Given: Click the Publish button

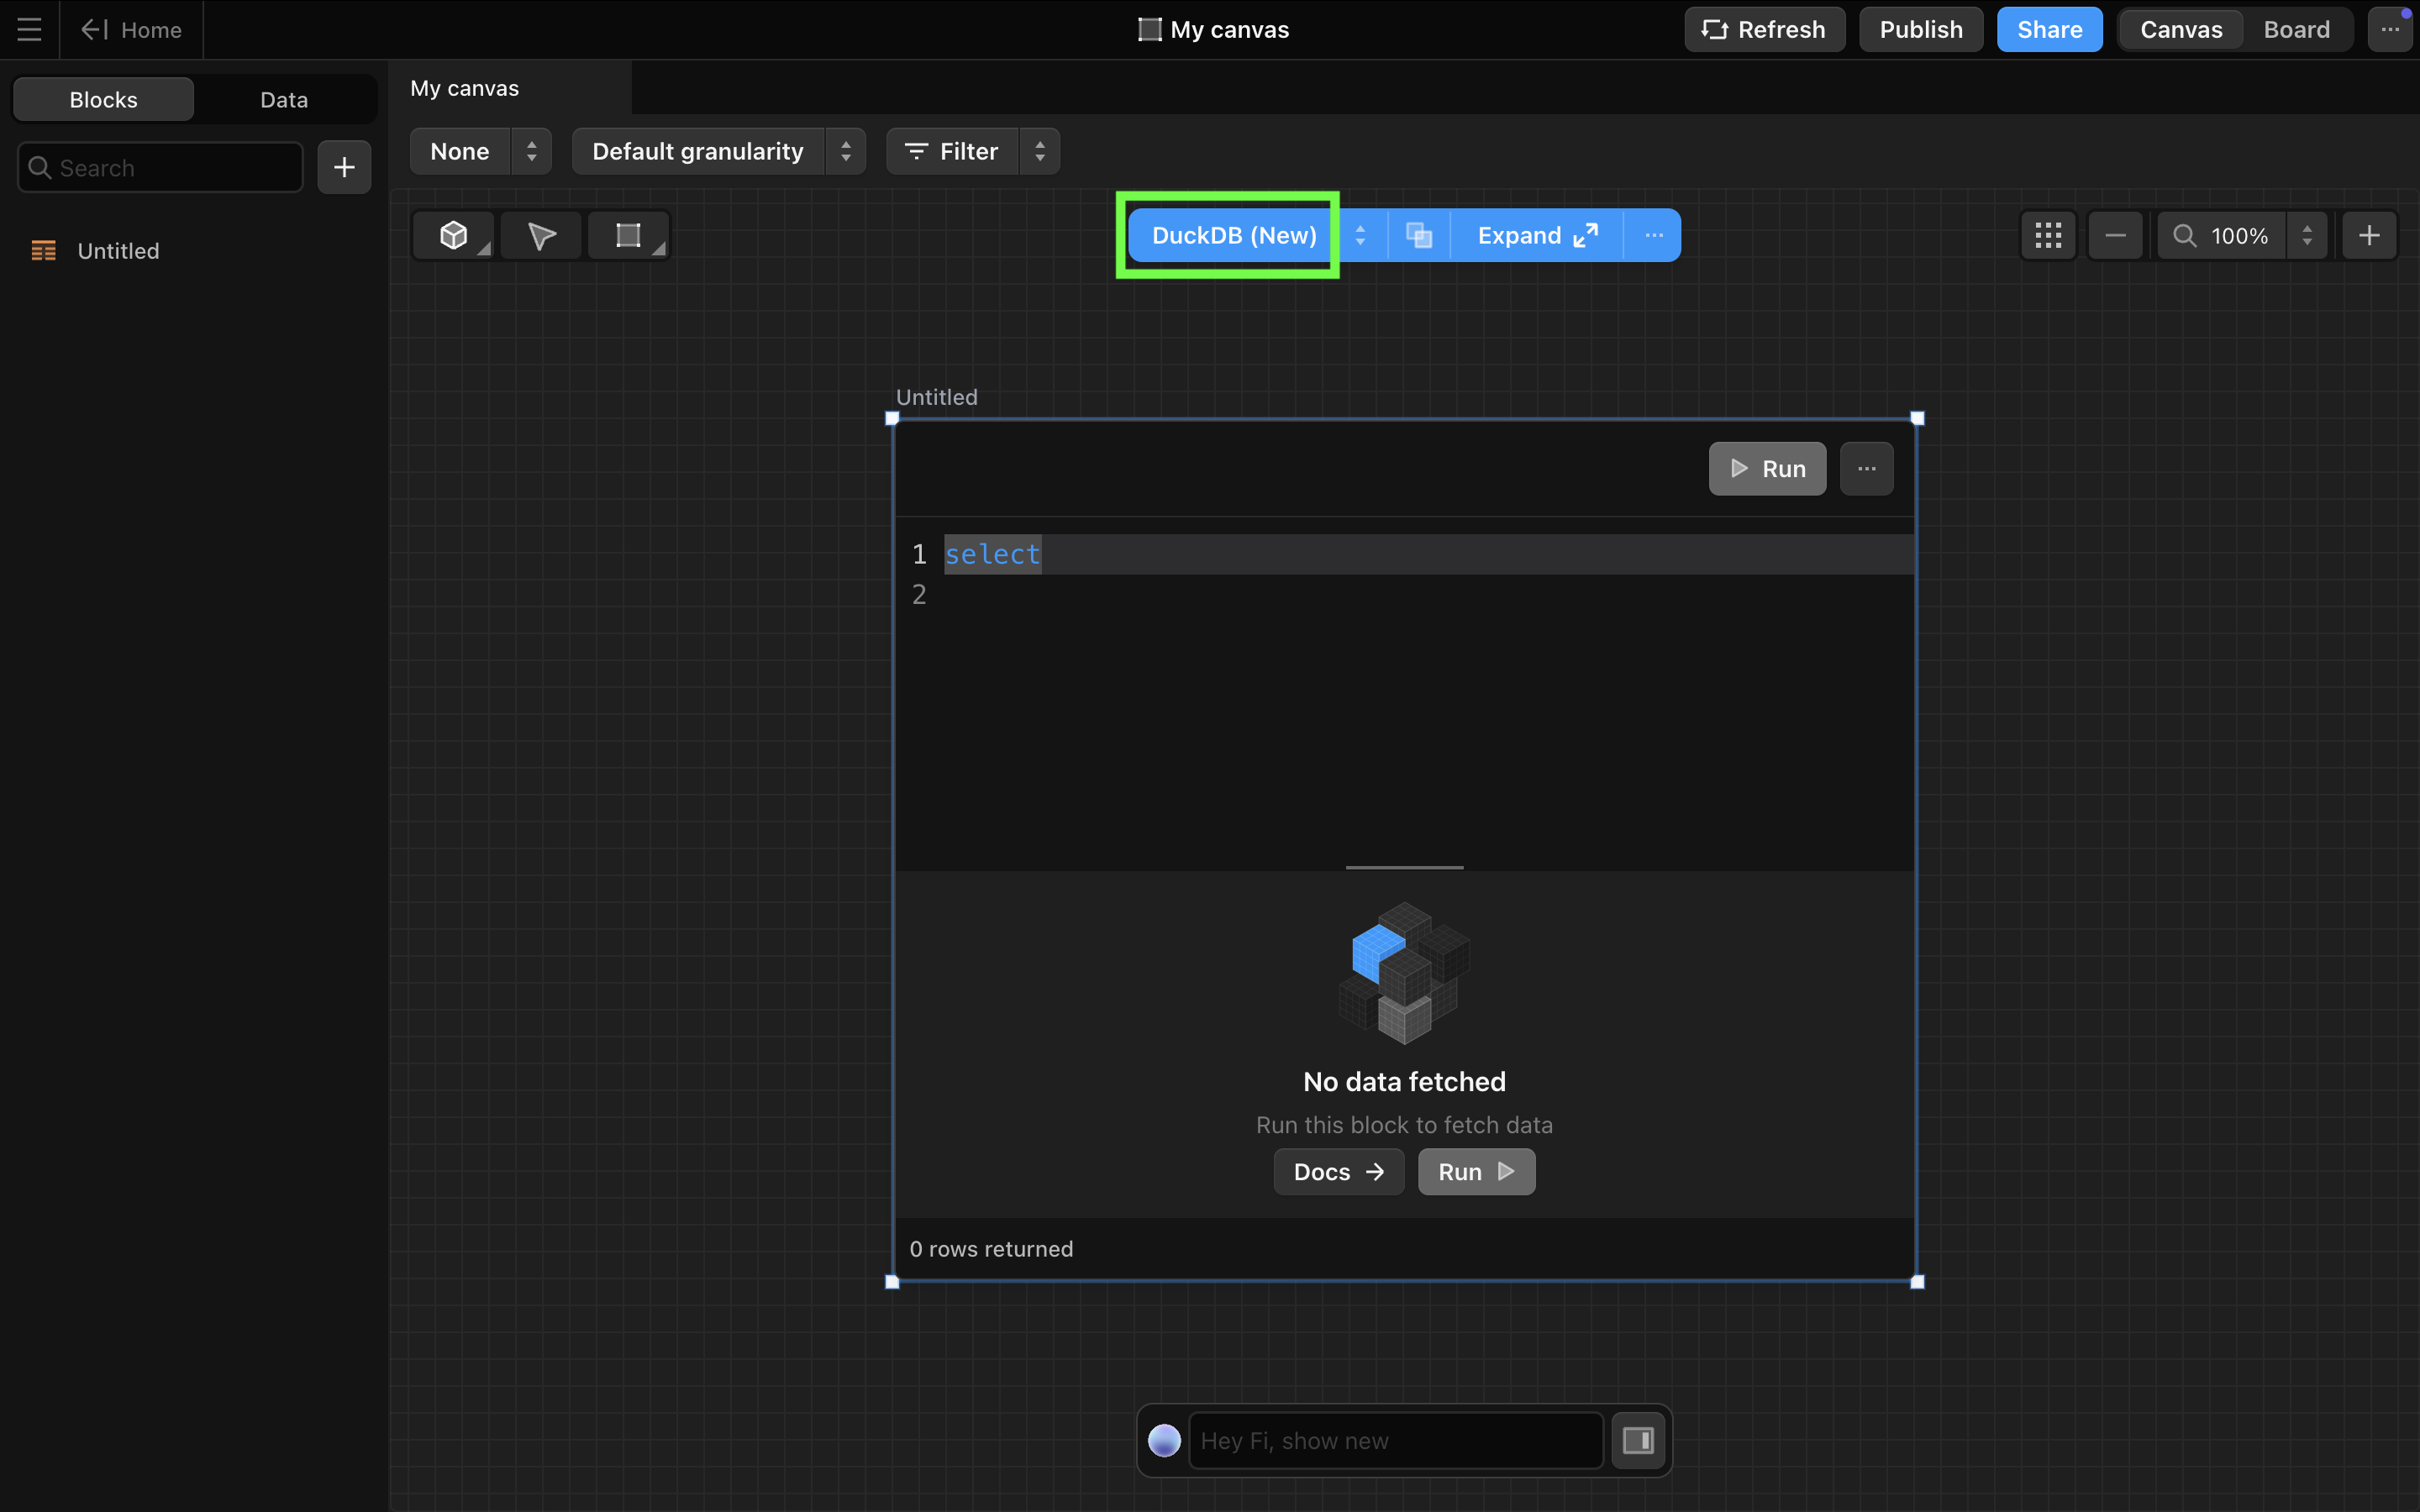Looking at the screenshot, I should click(1920, 30).
